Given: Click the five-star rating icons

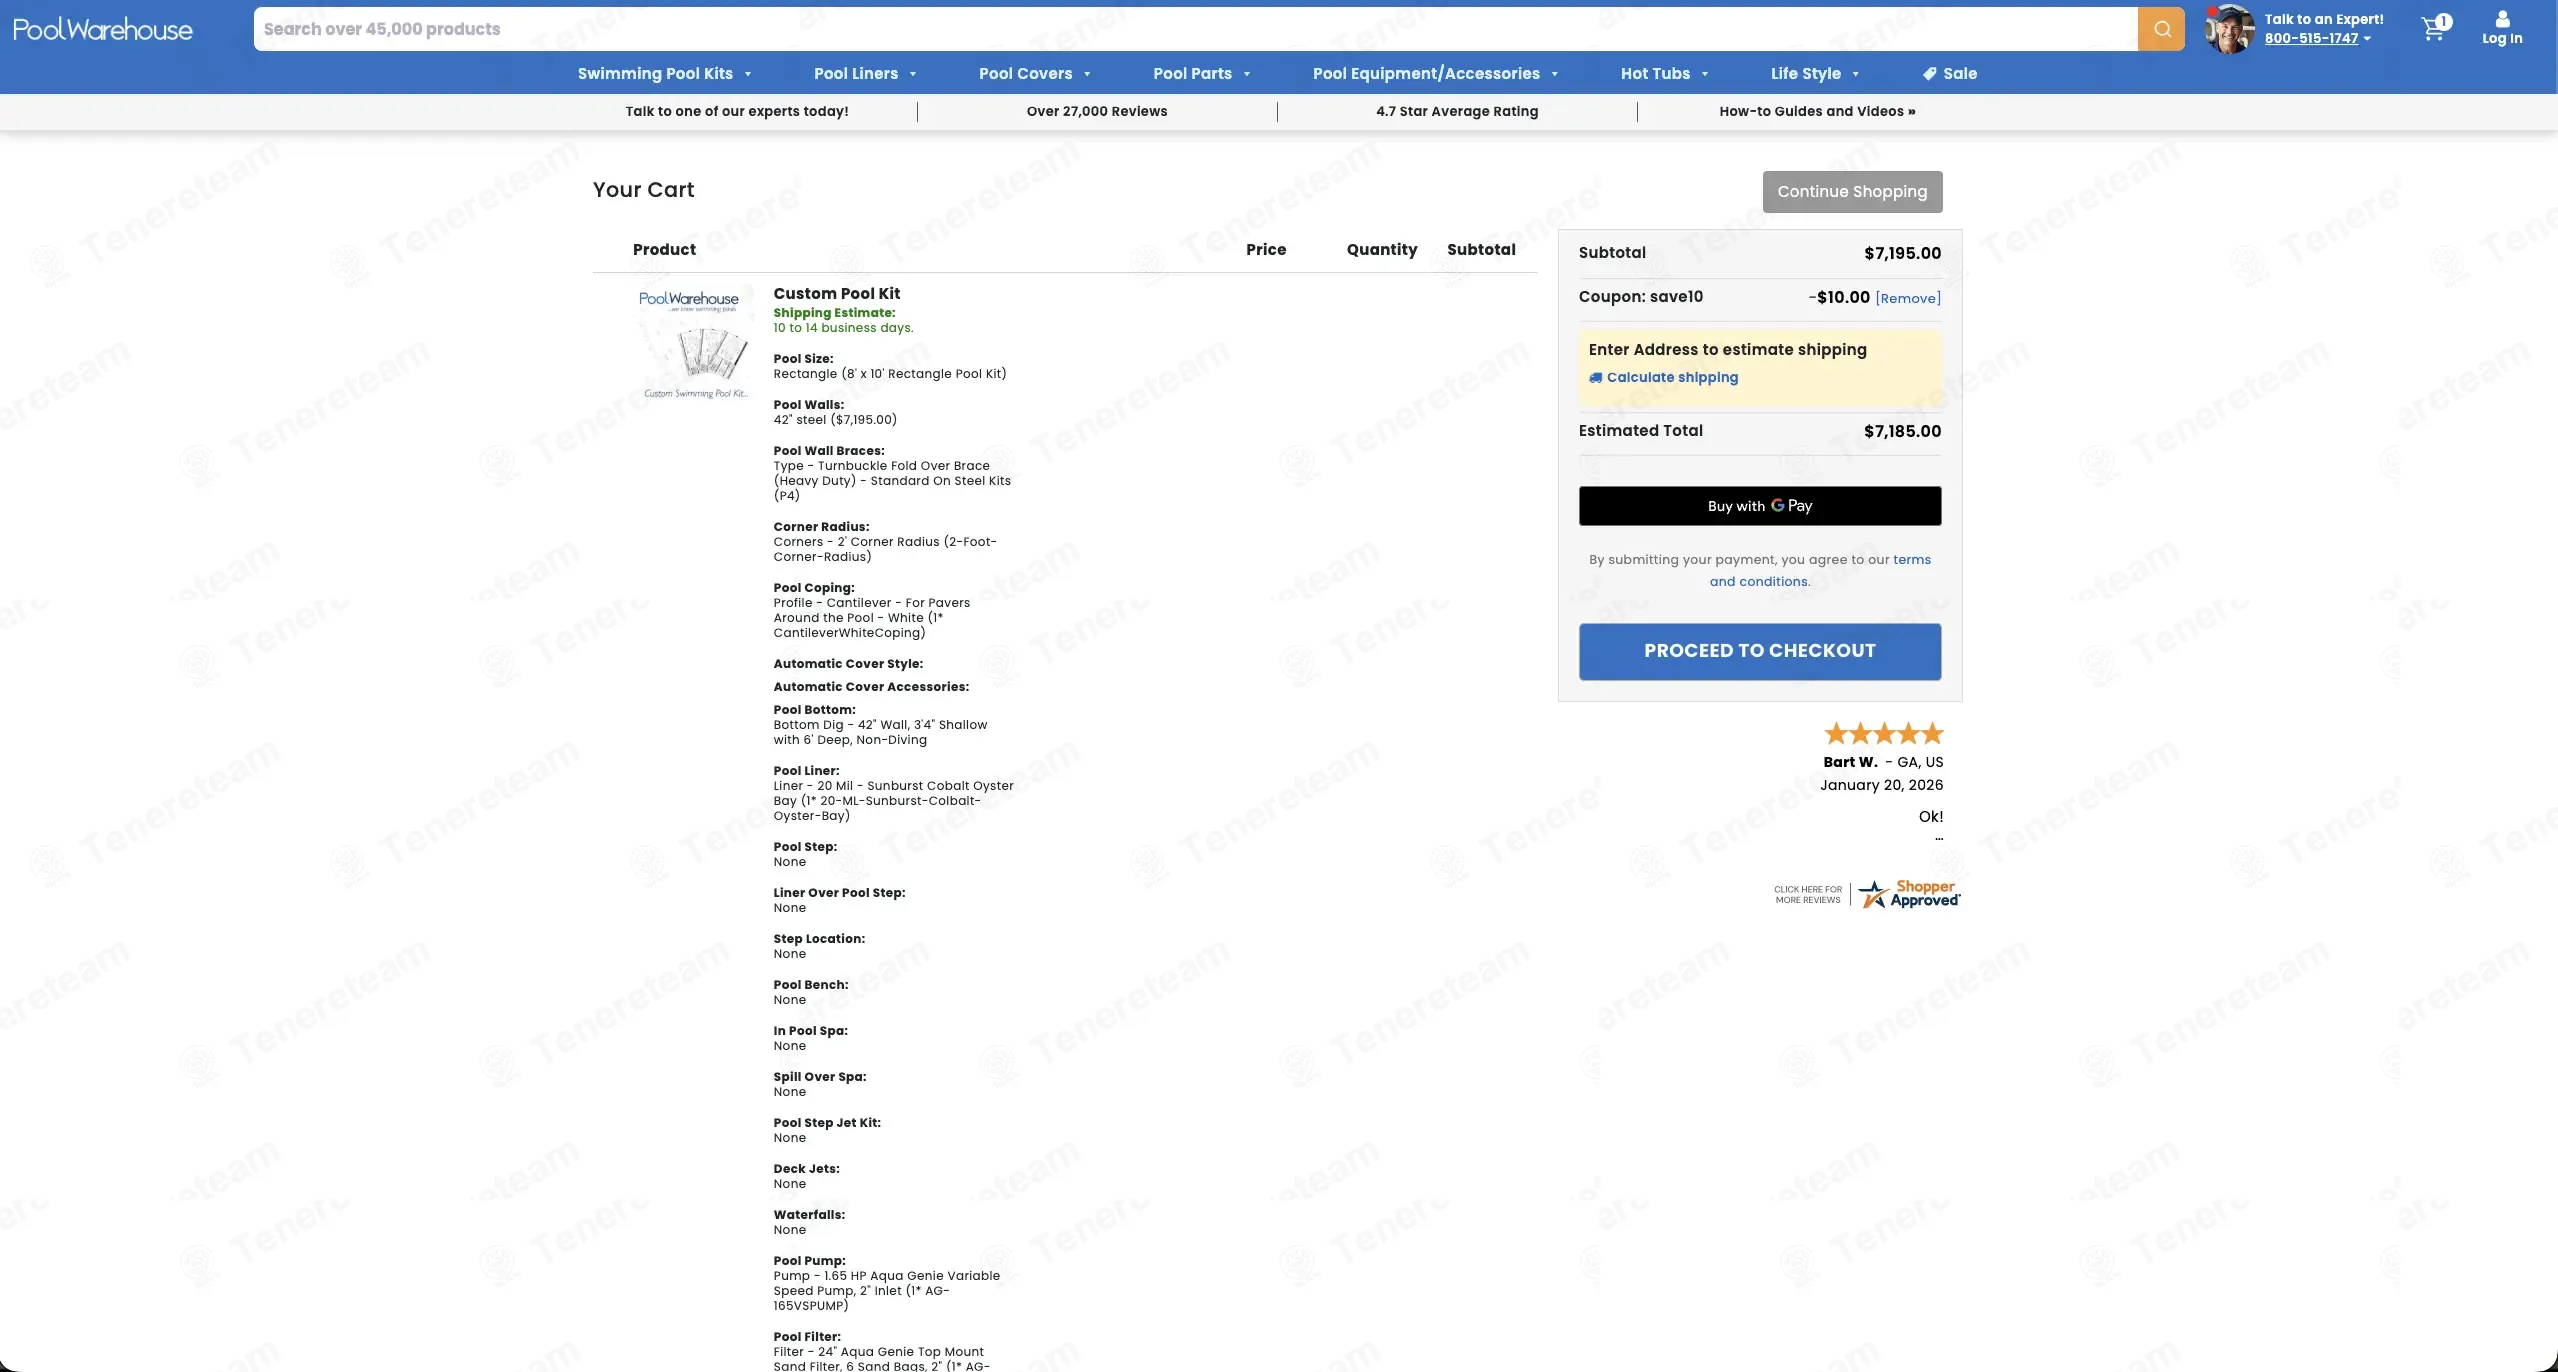Looking at the screenshot, I should [1883, 733].
